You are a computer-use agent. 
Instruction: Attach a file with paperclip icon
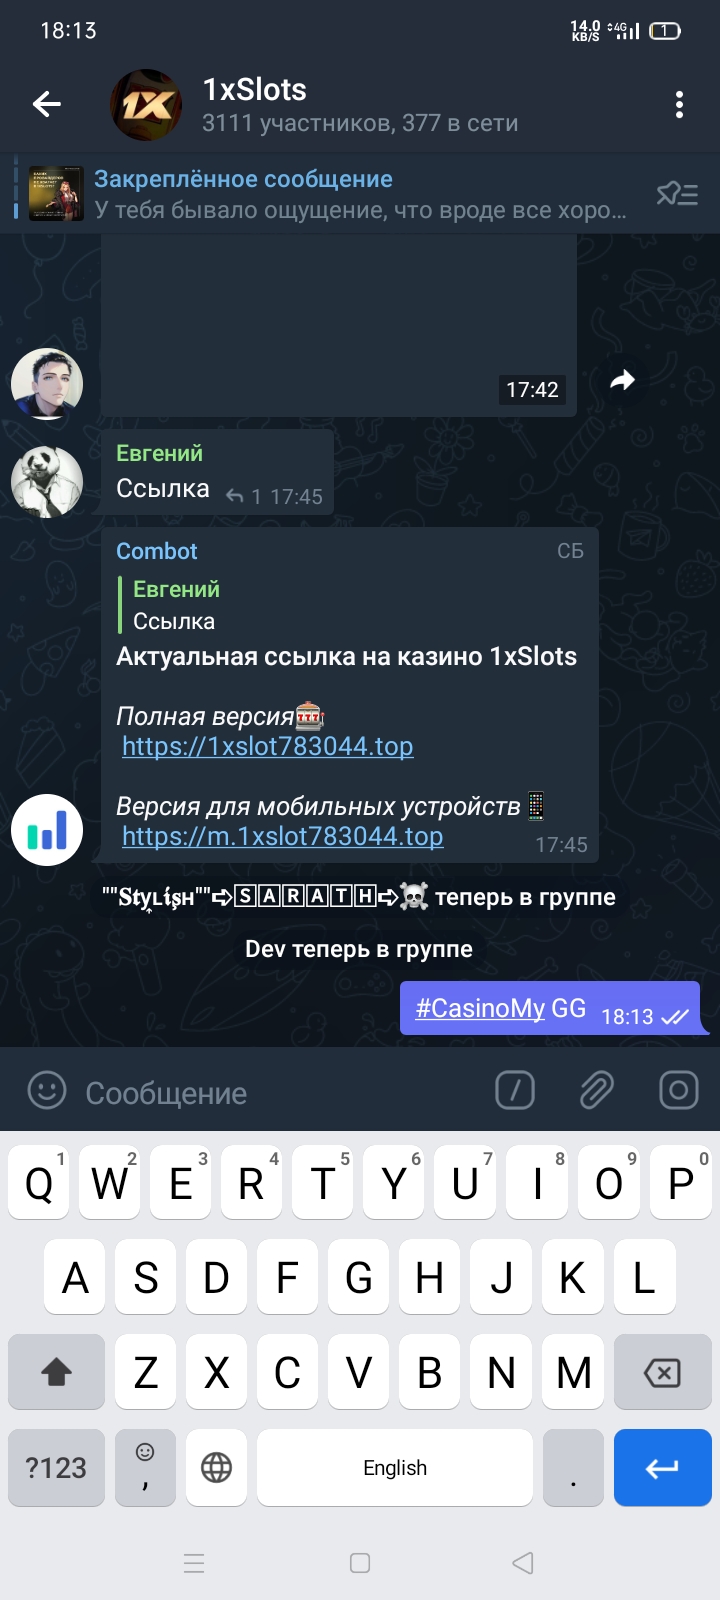(597, 1091)
